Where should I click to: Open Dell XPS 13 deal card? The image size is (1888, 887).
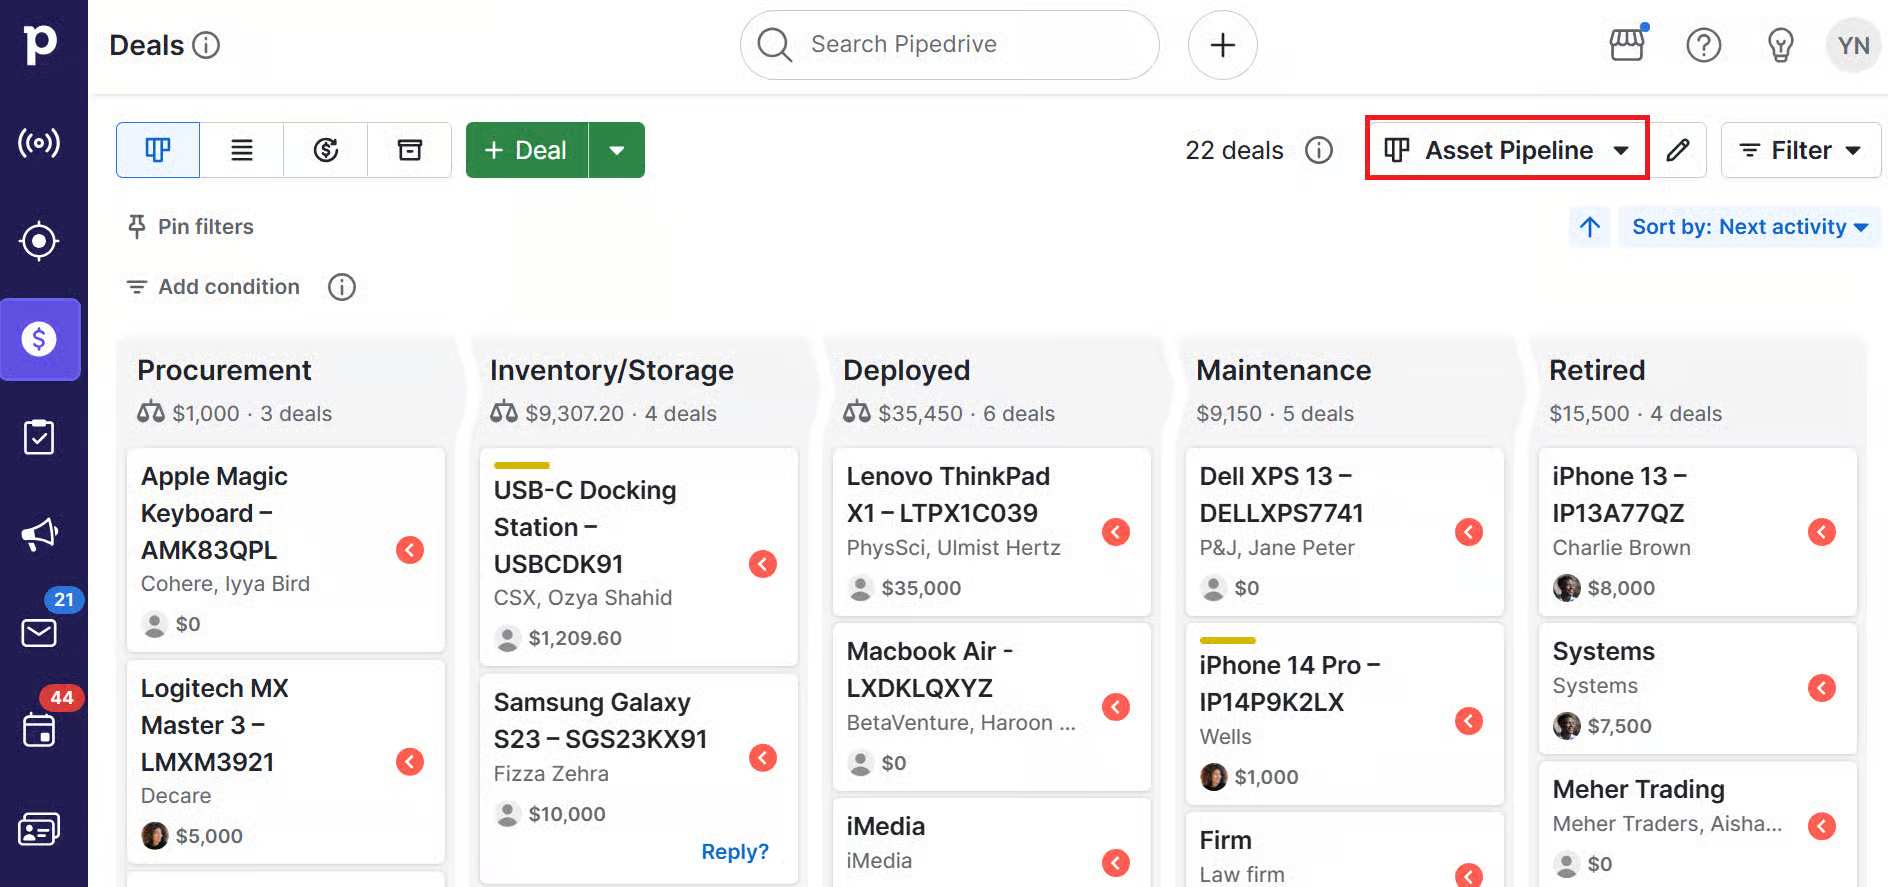click(1345, 532)
